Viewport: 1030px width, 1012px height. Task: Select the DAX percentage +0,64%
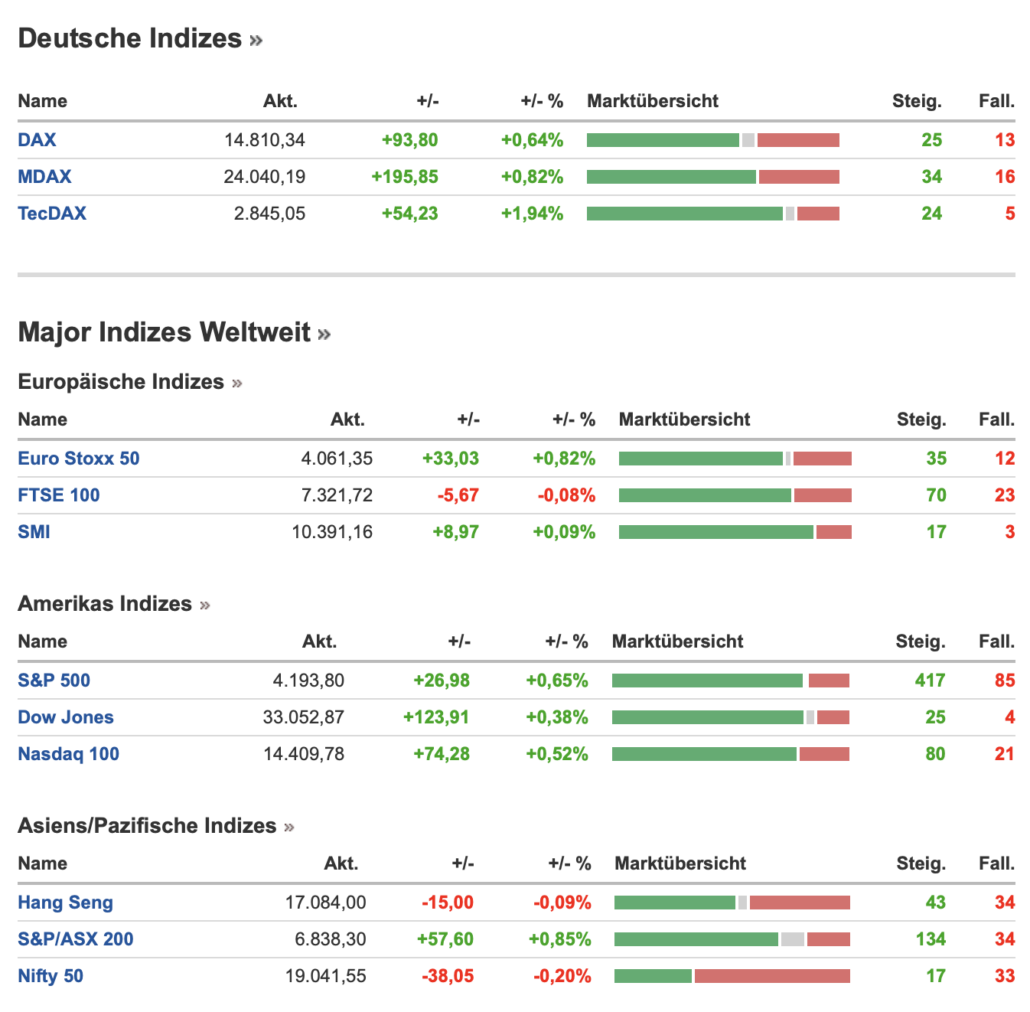coord(532,140)
